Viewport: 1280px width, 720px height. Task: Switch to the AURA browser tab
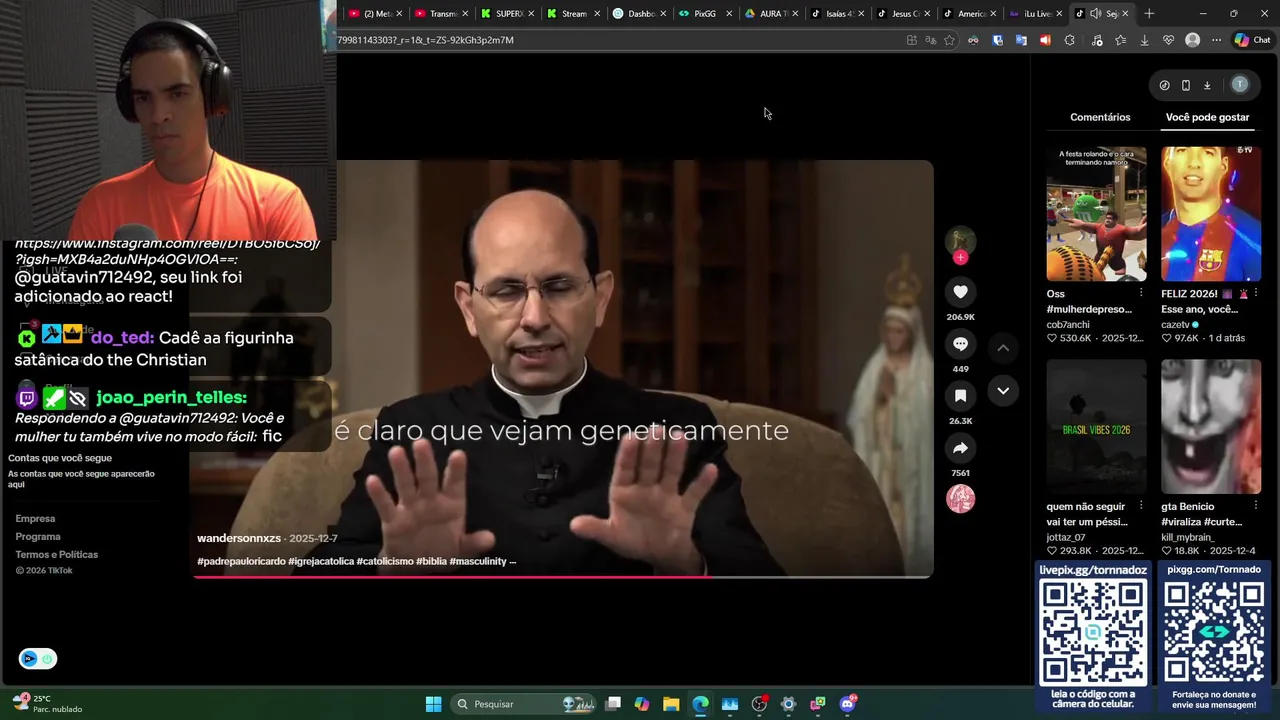point(770,13)
